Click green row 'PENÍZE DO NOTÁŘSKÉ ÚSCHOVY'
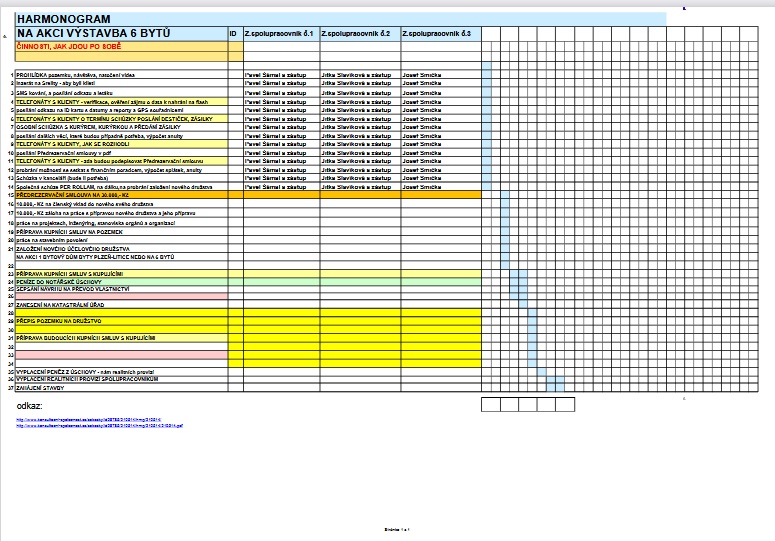Screen dimensions: 775x541 click(248, 282)
